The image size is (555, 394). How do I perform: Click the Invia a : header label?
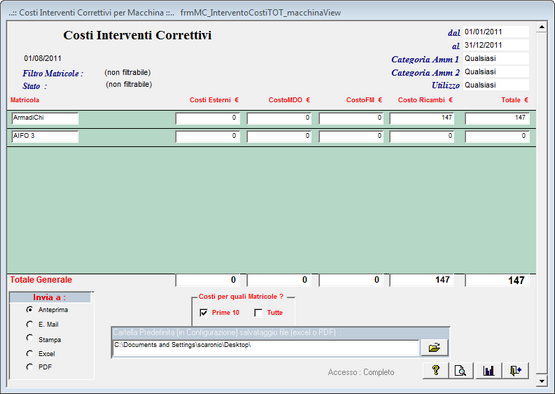pos(50,297)
